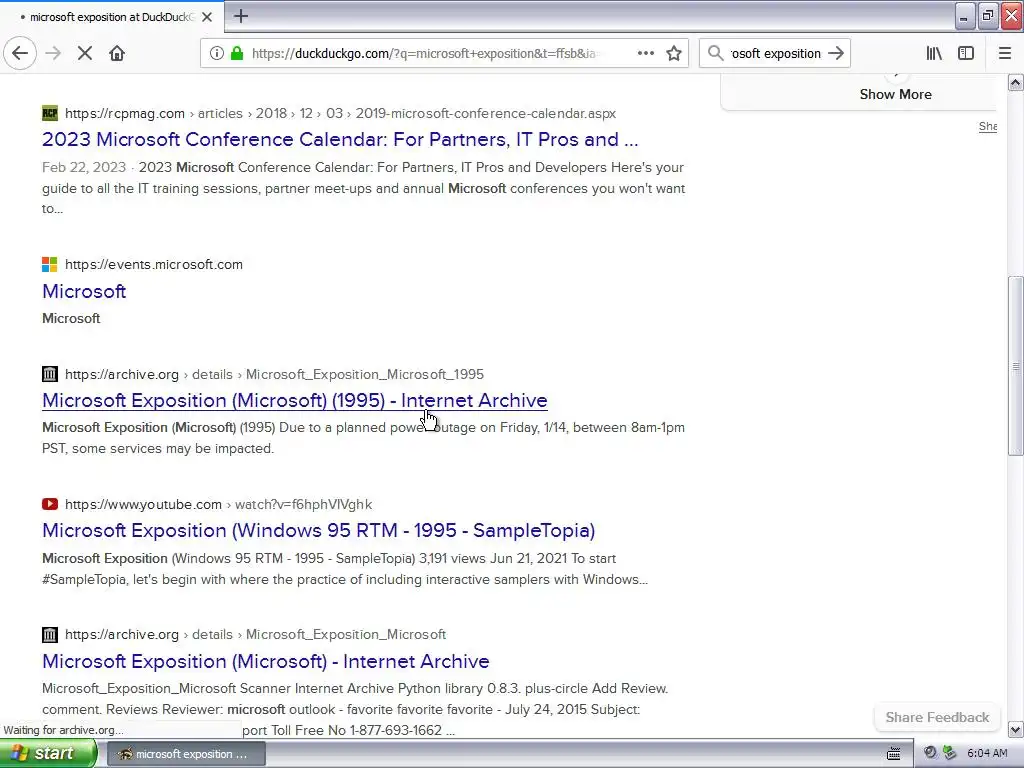Open the rcpmag.com URL breadcrumb

340,113
